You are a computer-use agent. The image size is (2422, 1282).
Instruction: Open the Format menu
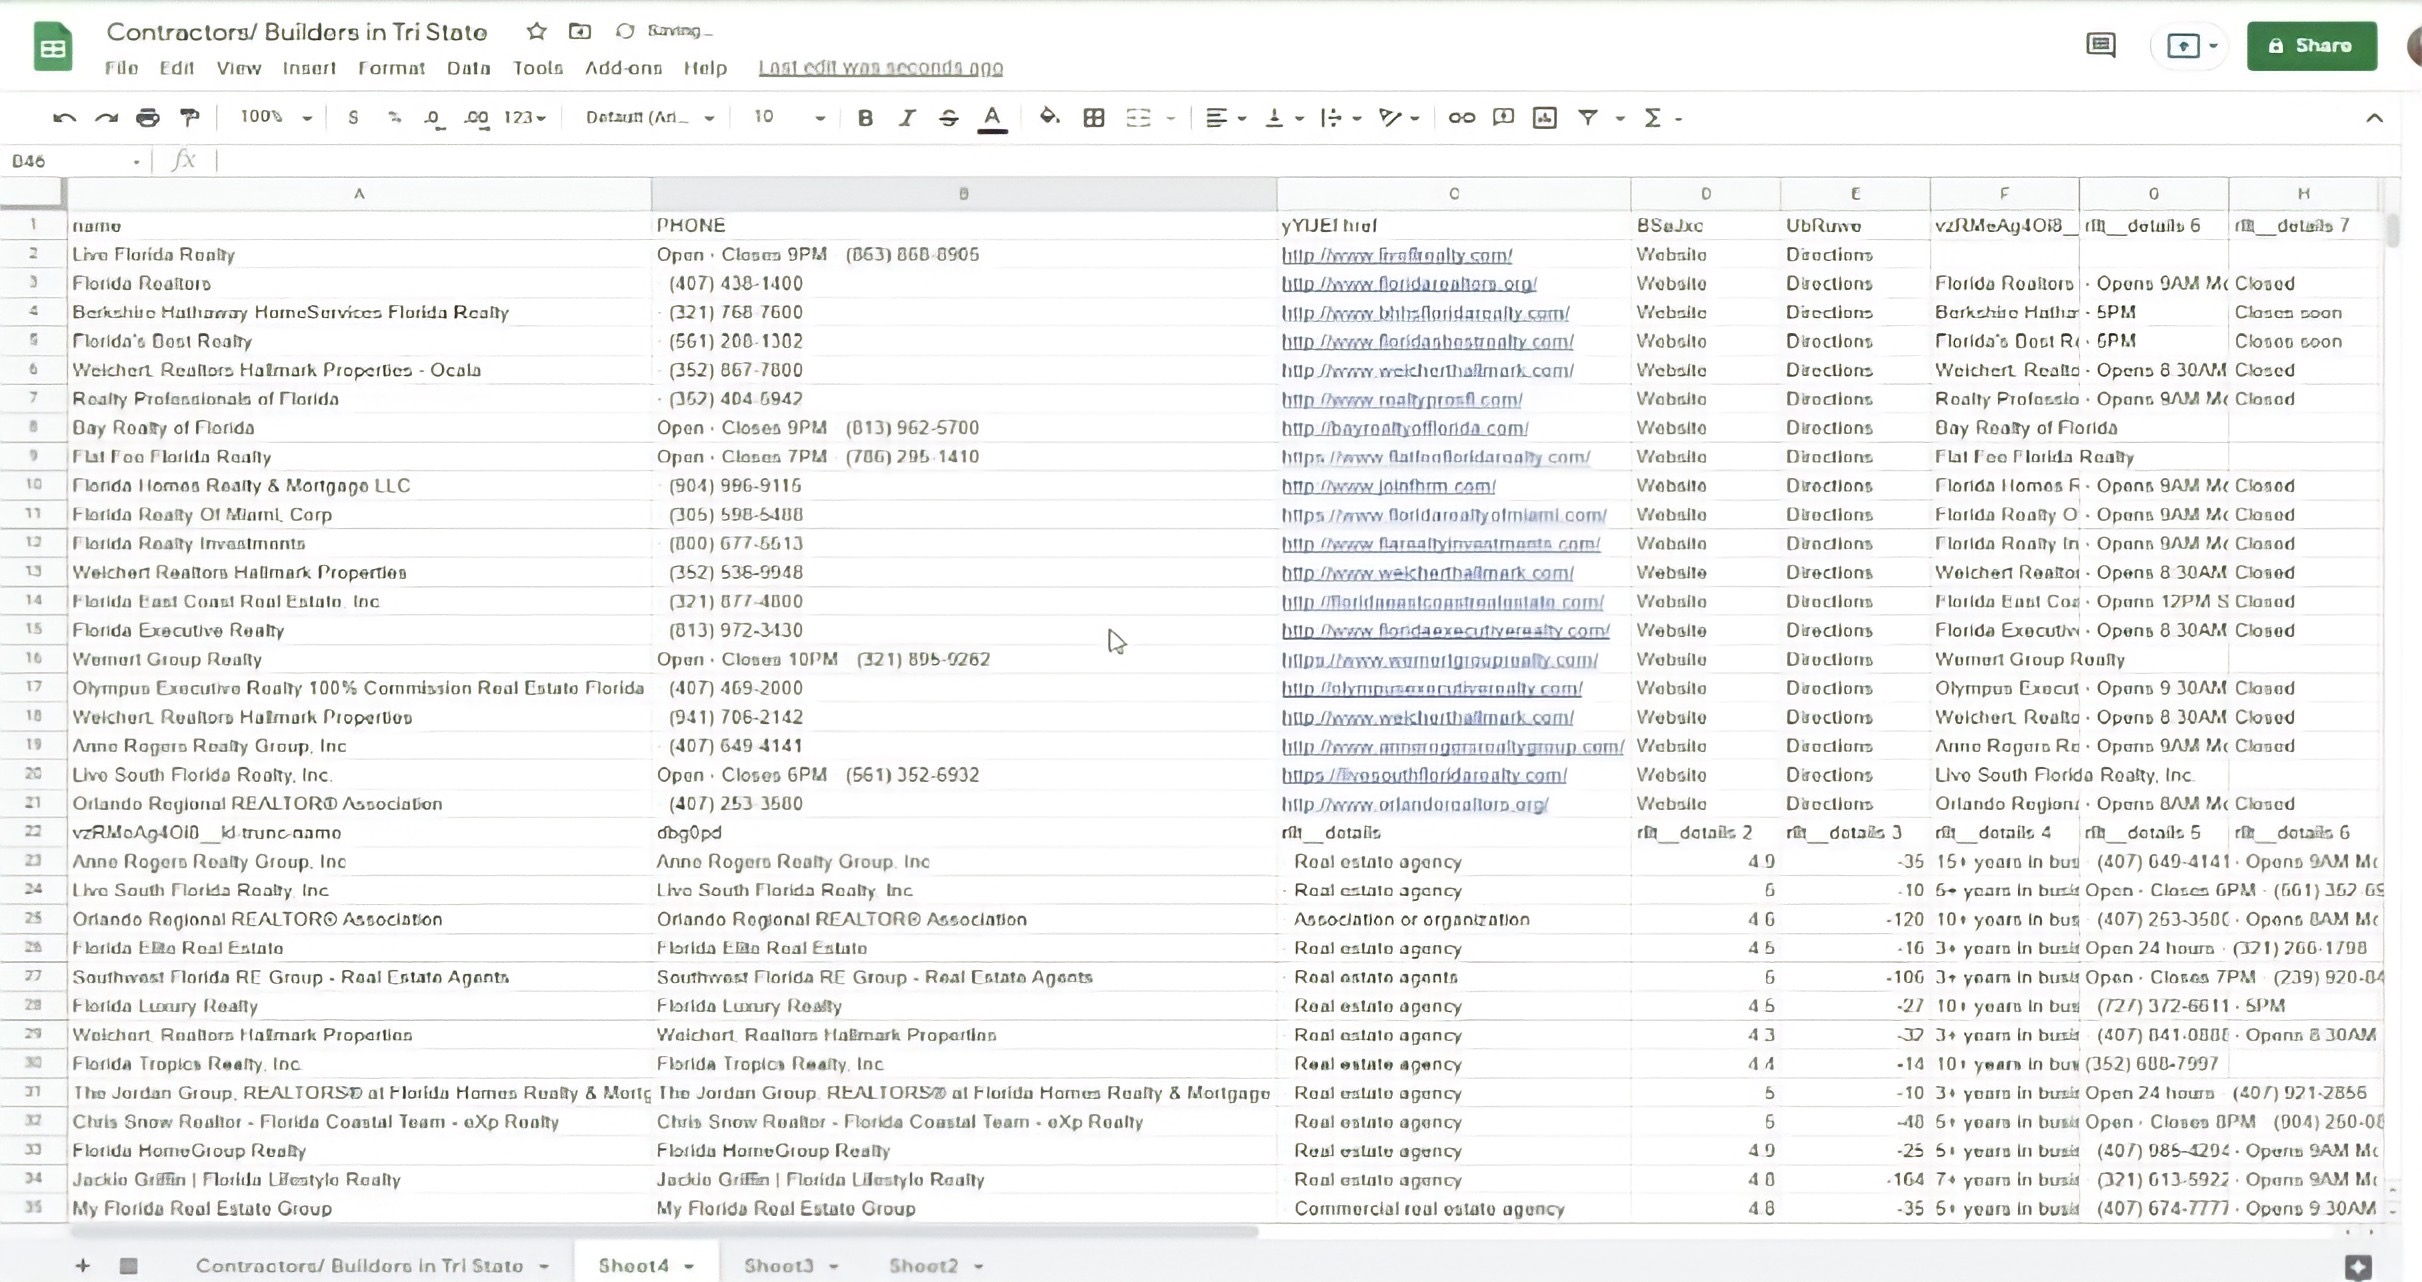[391, 68]
